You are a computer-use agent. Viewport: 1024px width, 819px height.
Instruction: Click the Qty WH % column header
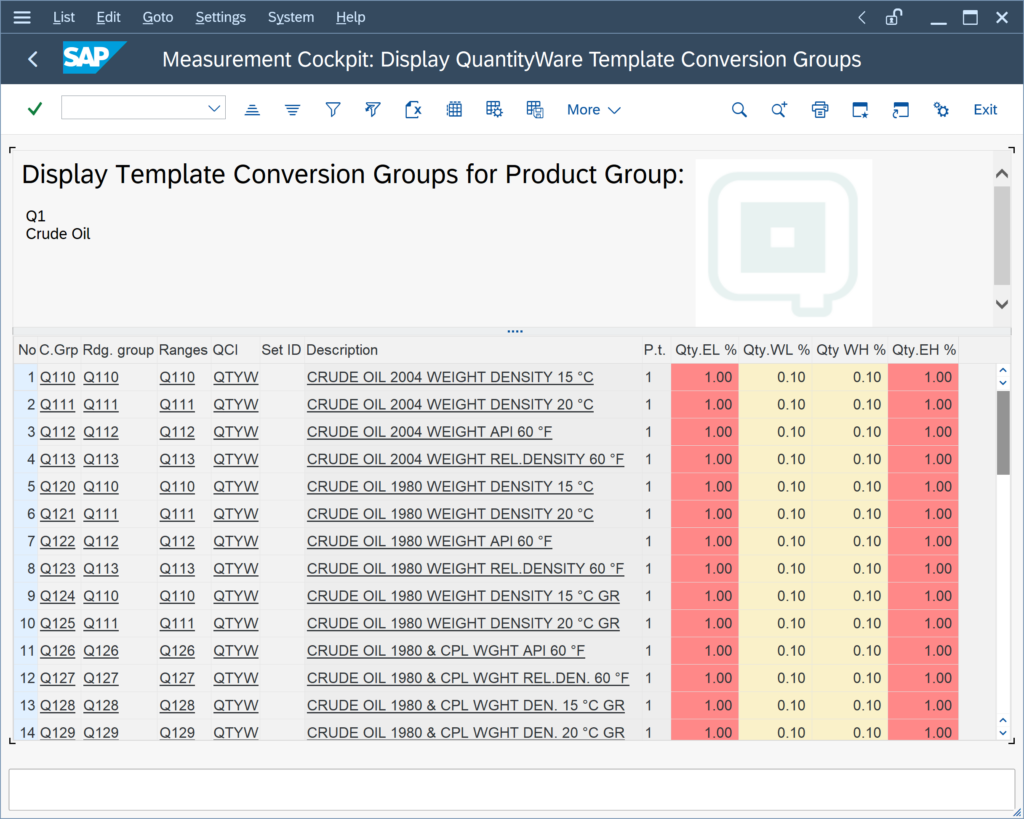click(851, 350)
